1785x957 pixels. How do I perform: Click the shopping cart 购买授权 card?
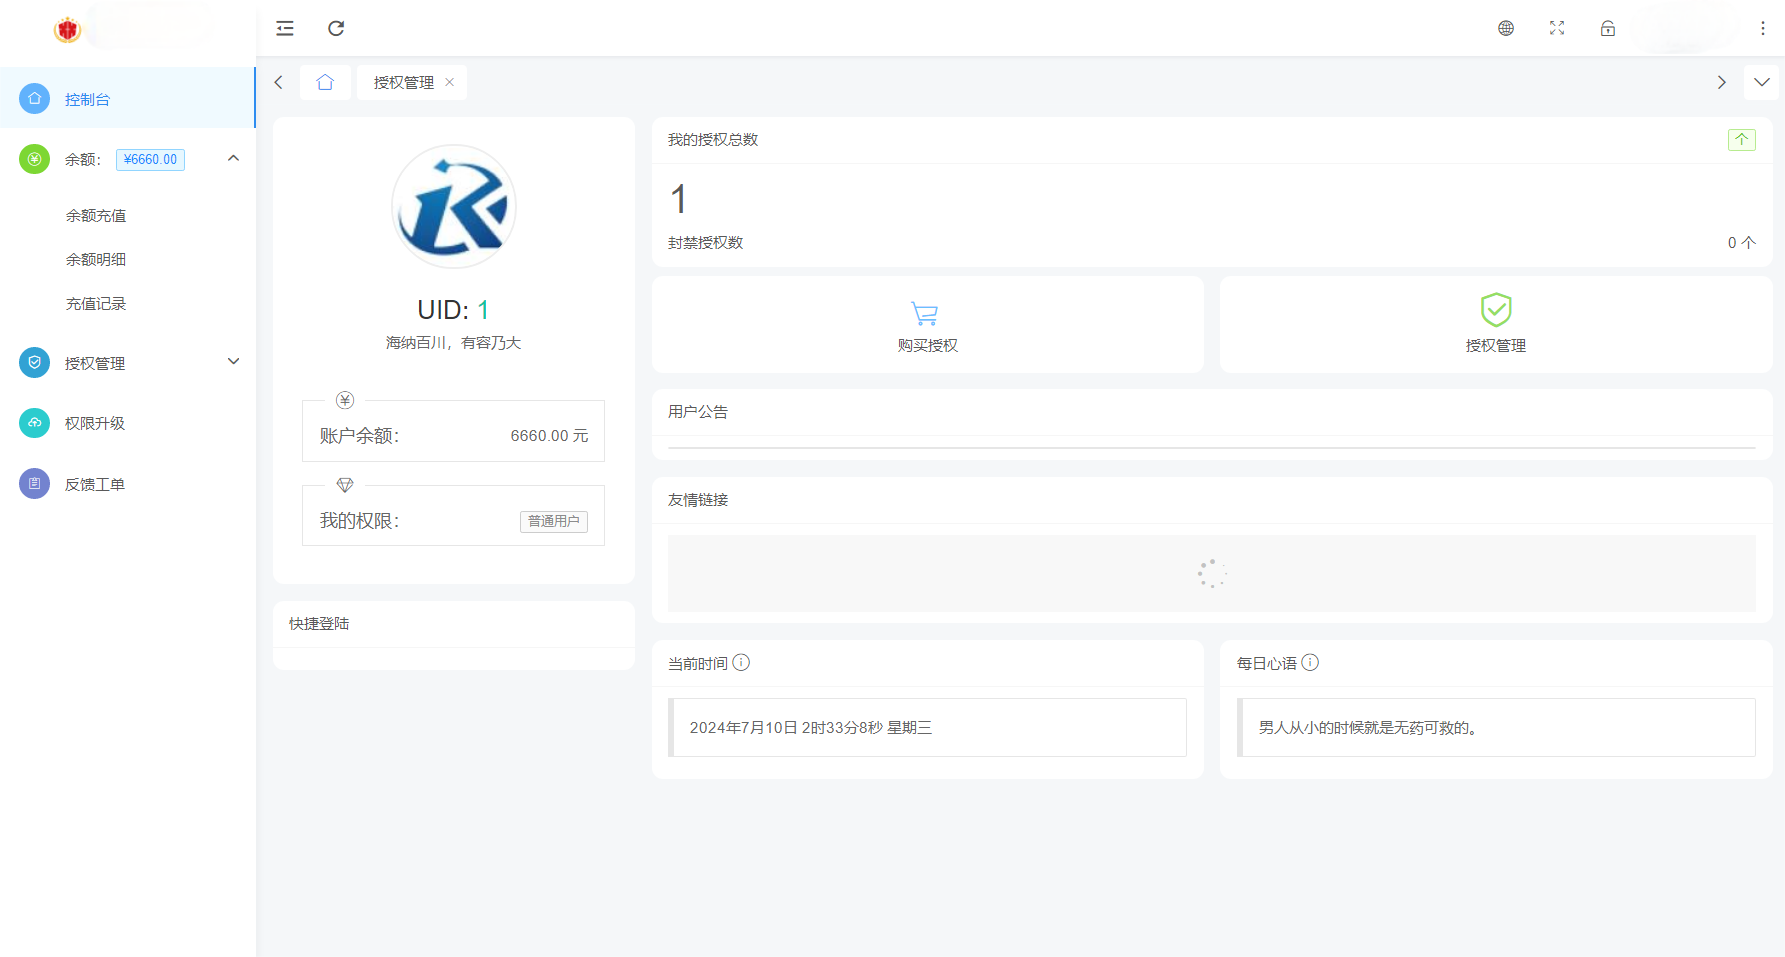[x=926, y=324]
